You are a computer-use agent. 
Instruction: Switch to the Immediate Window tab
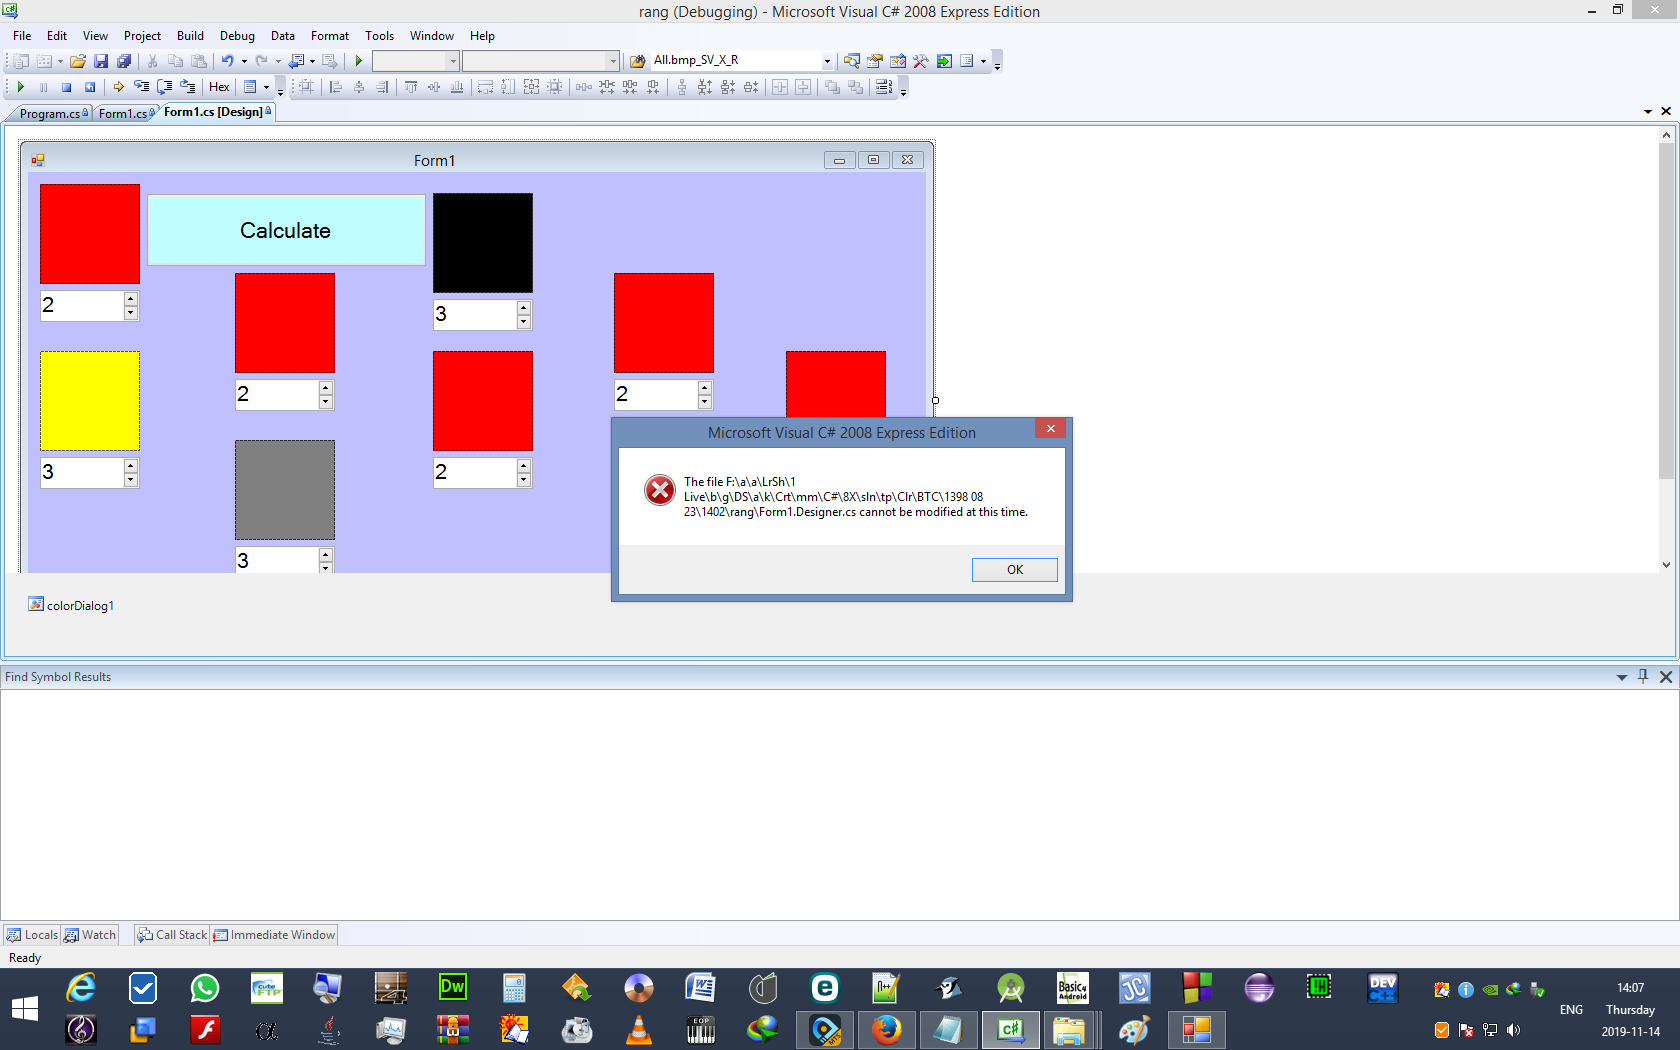coord(275,935)
